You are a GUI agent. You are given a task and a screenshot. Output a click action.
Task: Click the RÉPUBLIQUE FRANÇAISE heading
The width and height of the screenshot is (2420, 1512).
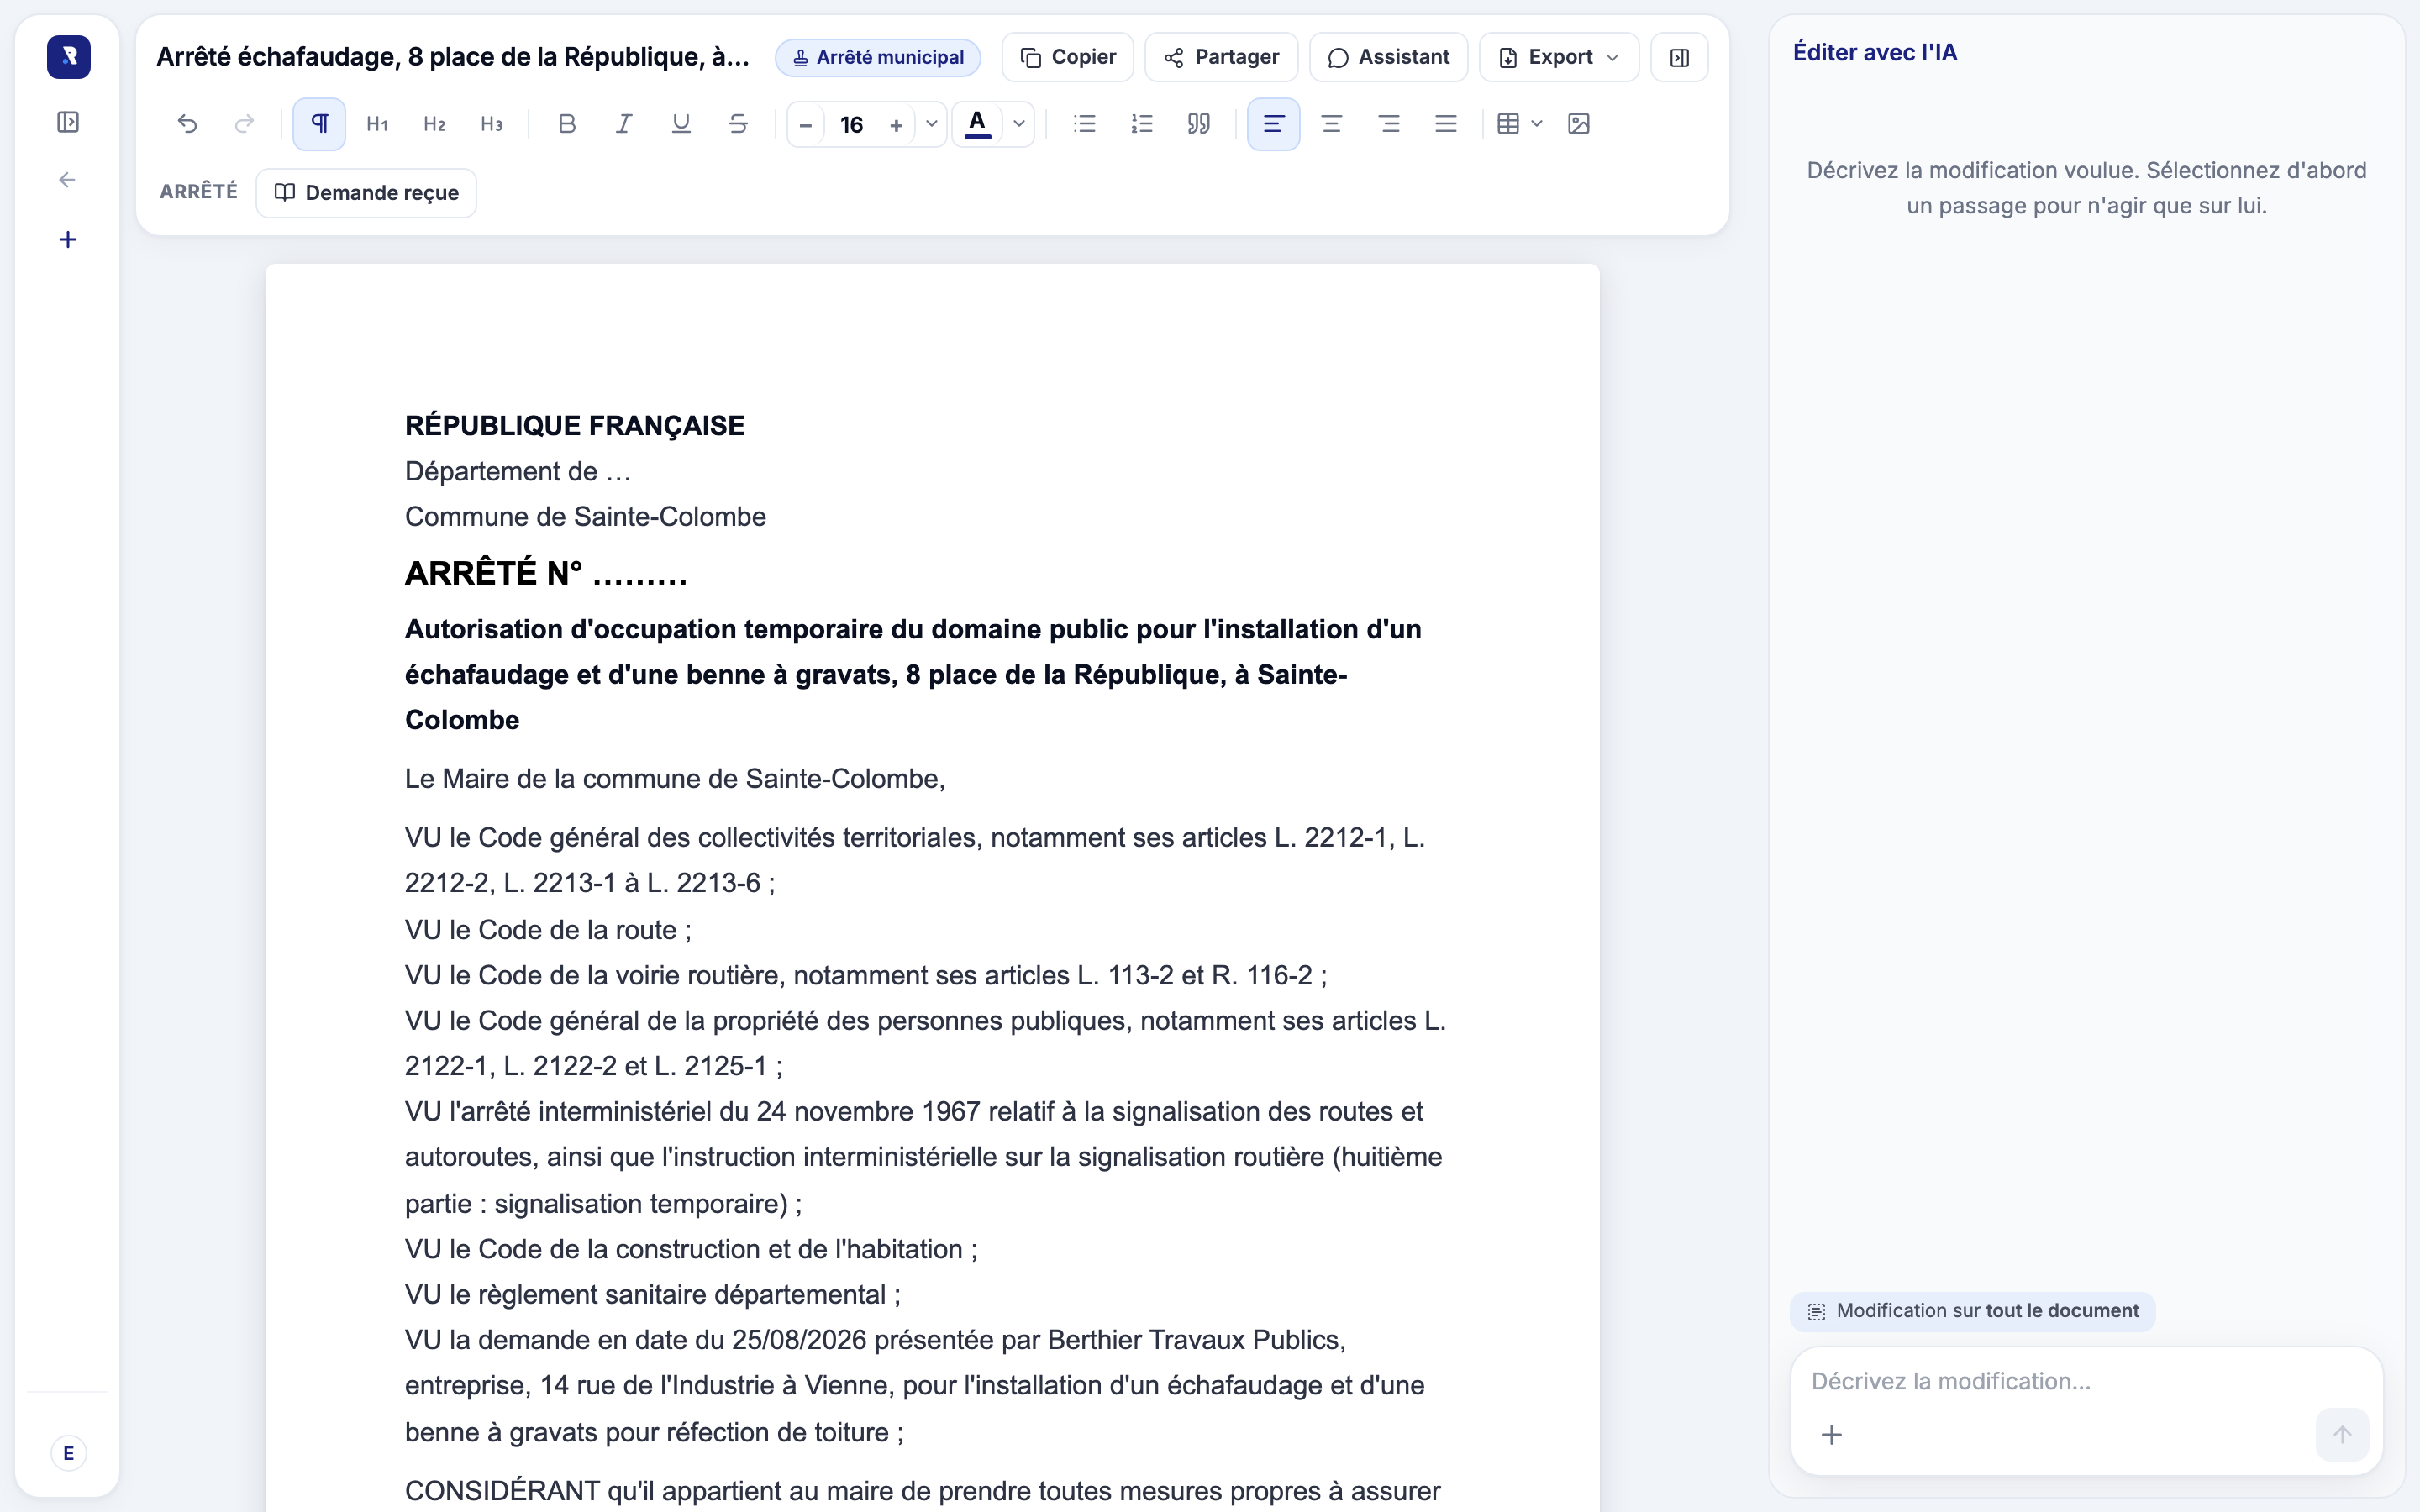click(x=575, y=426)
